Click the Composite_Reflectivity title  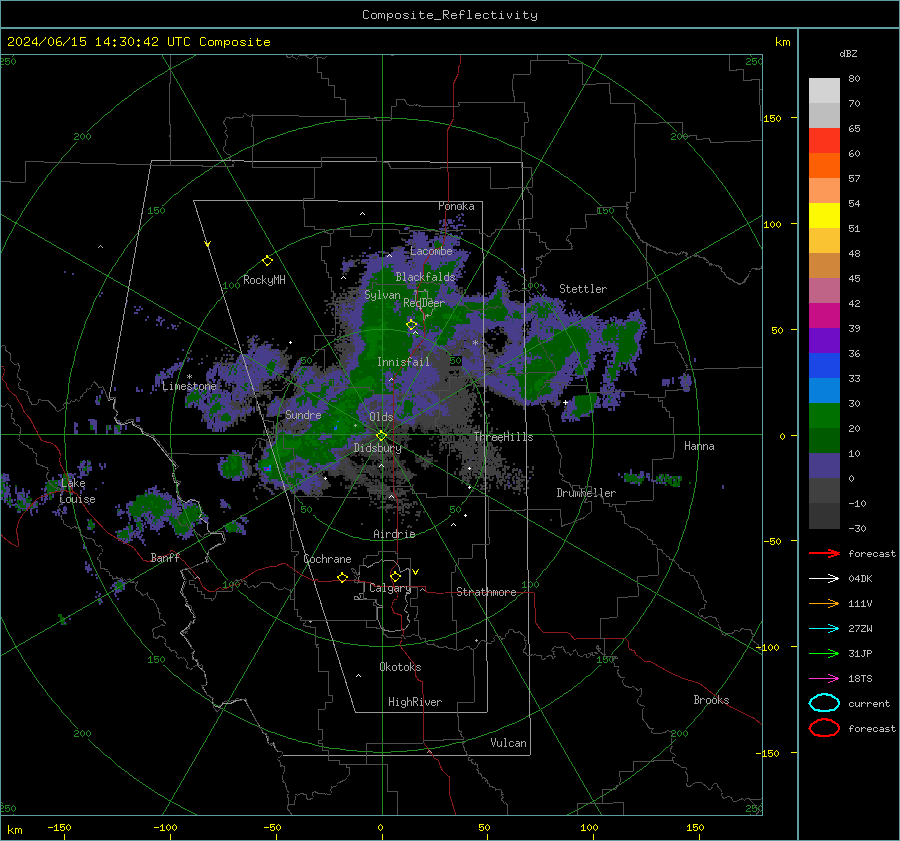coord(450,15)
